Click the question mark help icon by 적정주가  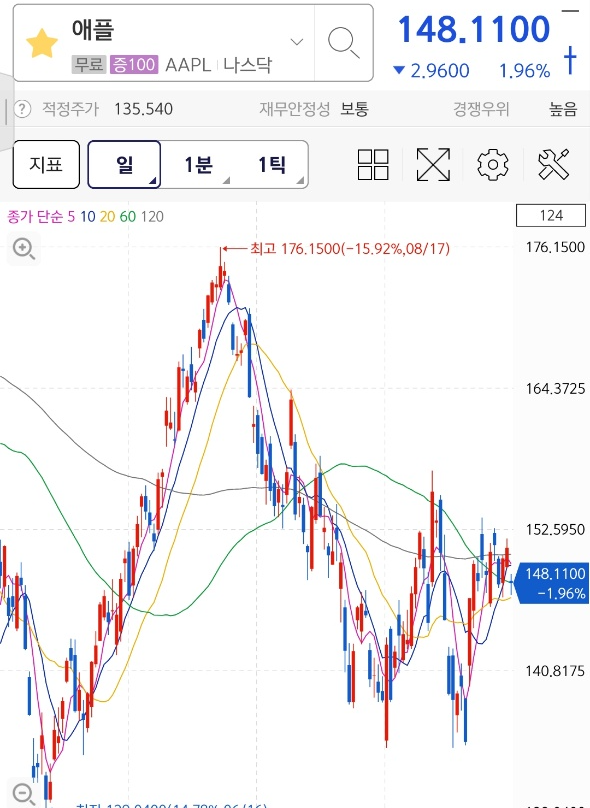[22, 109]
